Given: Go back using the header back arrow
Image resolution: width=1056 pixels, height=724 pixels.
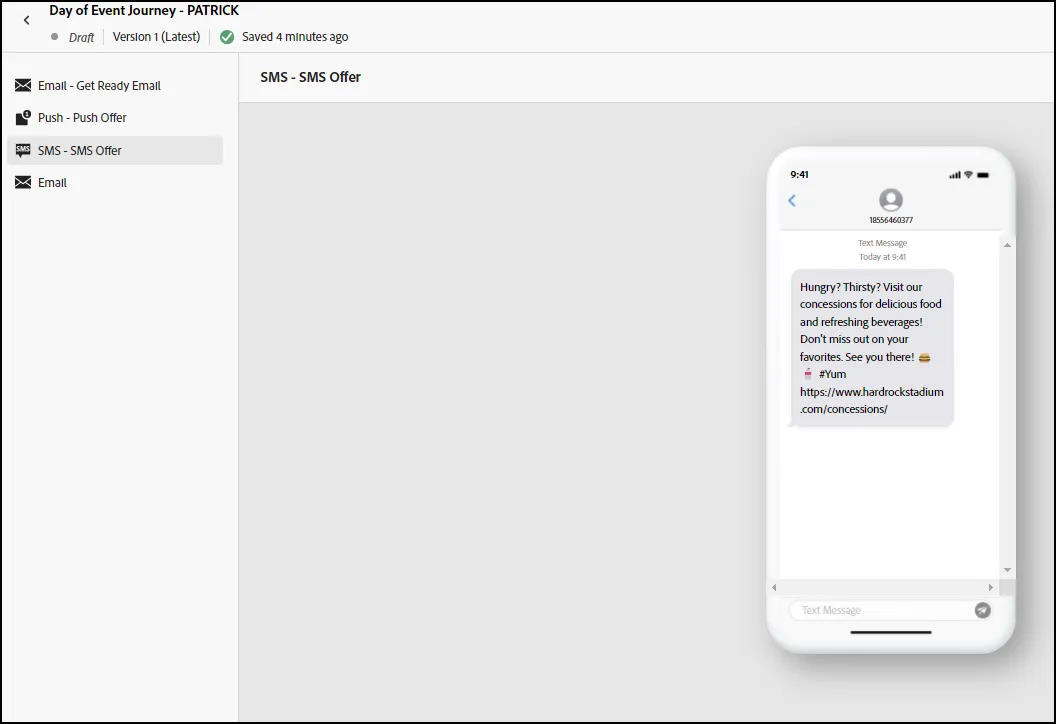Looking at the screenshot, I should pos(26,21).
